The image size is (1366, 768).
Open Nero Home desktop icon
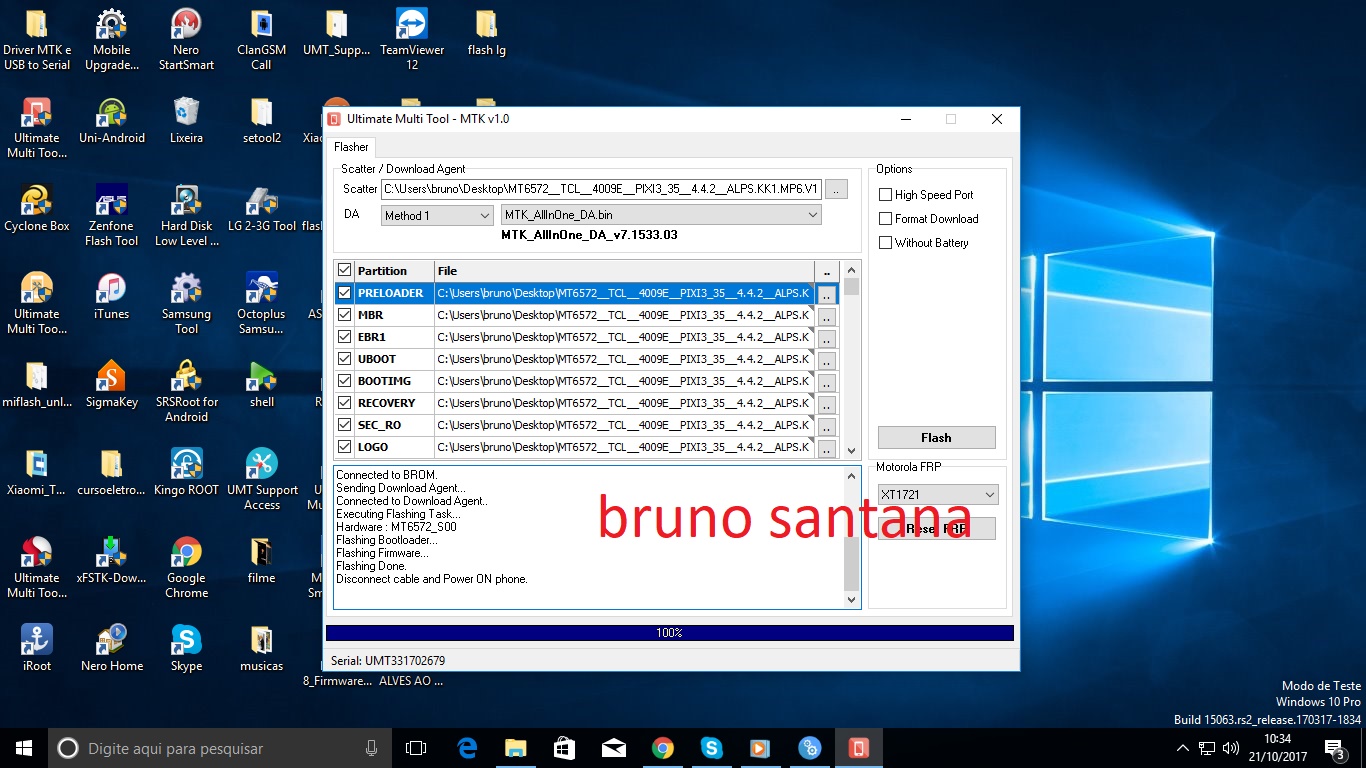pos(111,649)
